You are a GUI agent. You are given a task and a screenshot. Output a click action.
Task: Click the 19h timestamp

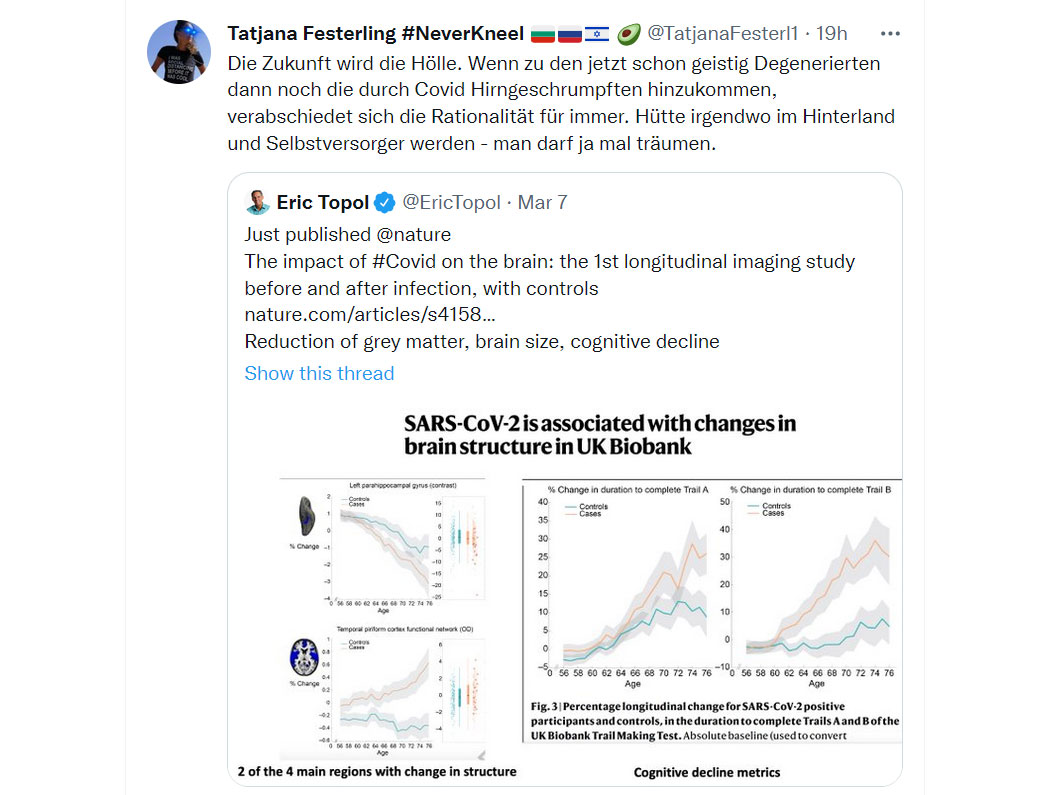[x=832, y=33]
